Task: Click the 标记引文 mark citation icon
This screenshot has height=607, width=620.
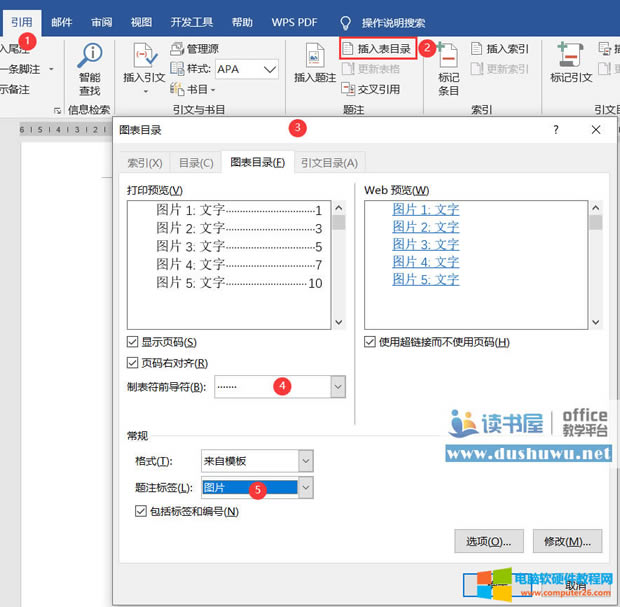Action: pos(571,55)
